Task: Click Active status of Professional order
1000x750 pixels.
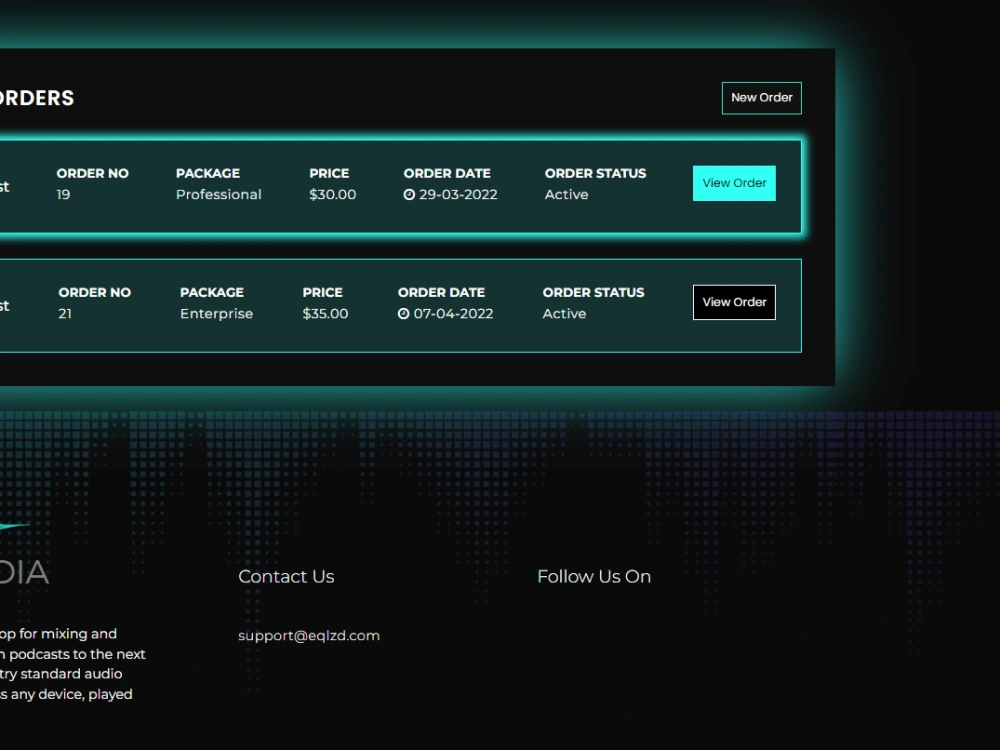Action: (566, 195)
